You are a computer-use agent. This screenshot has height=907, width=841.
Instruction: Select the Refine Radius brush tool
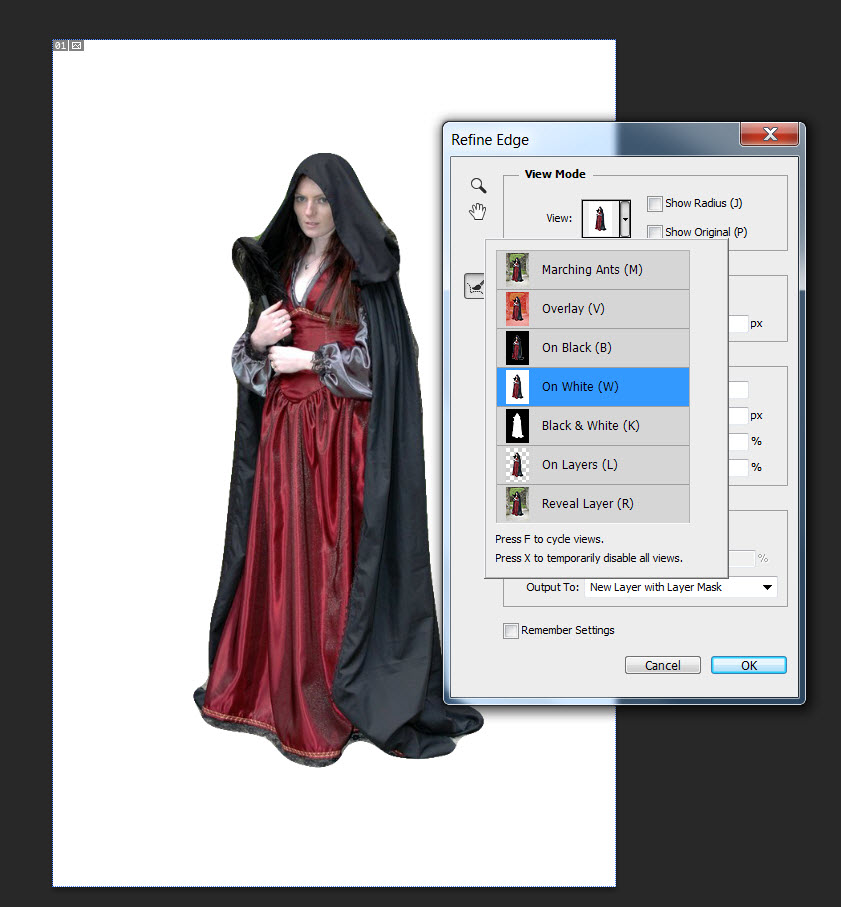click(475, 287)
